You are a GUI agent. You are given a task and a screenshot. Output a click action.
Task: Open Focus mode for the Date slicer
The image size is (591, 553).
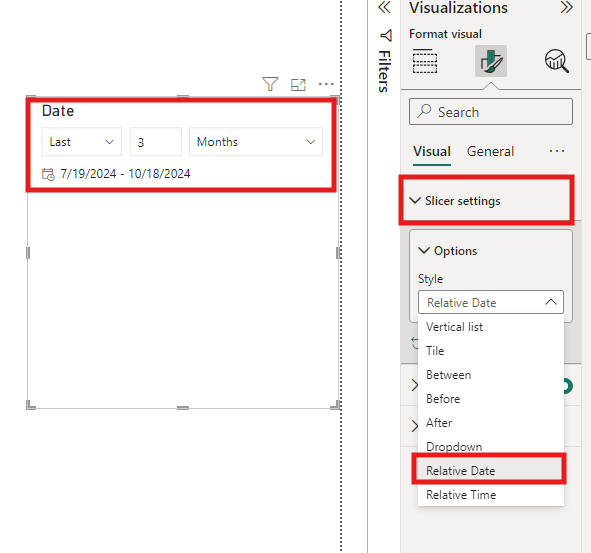(298, 84)
